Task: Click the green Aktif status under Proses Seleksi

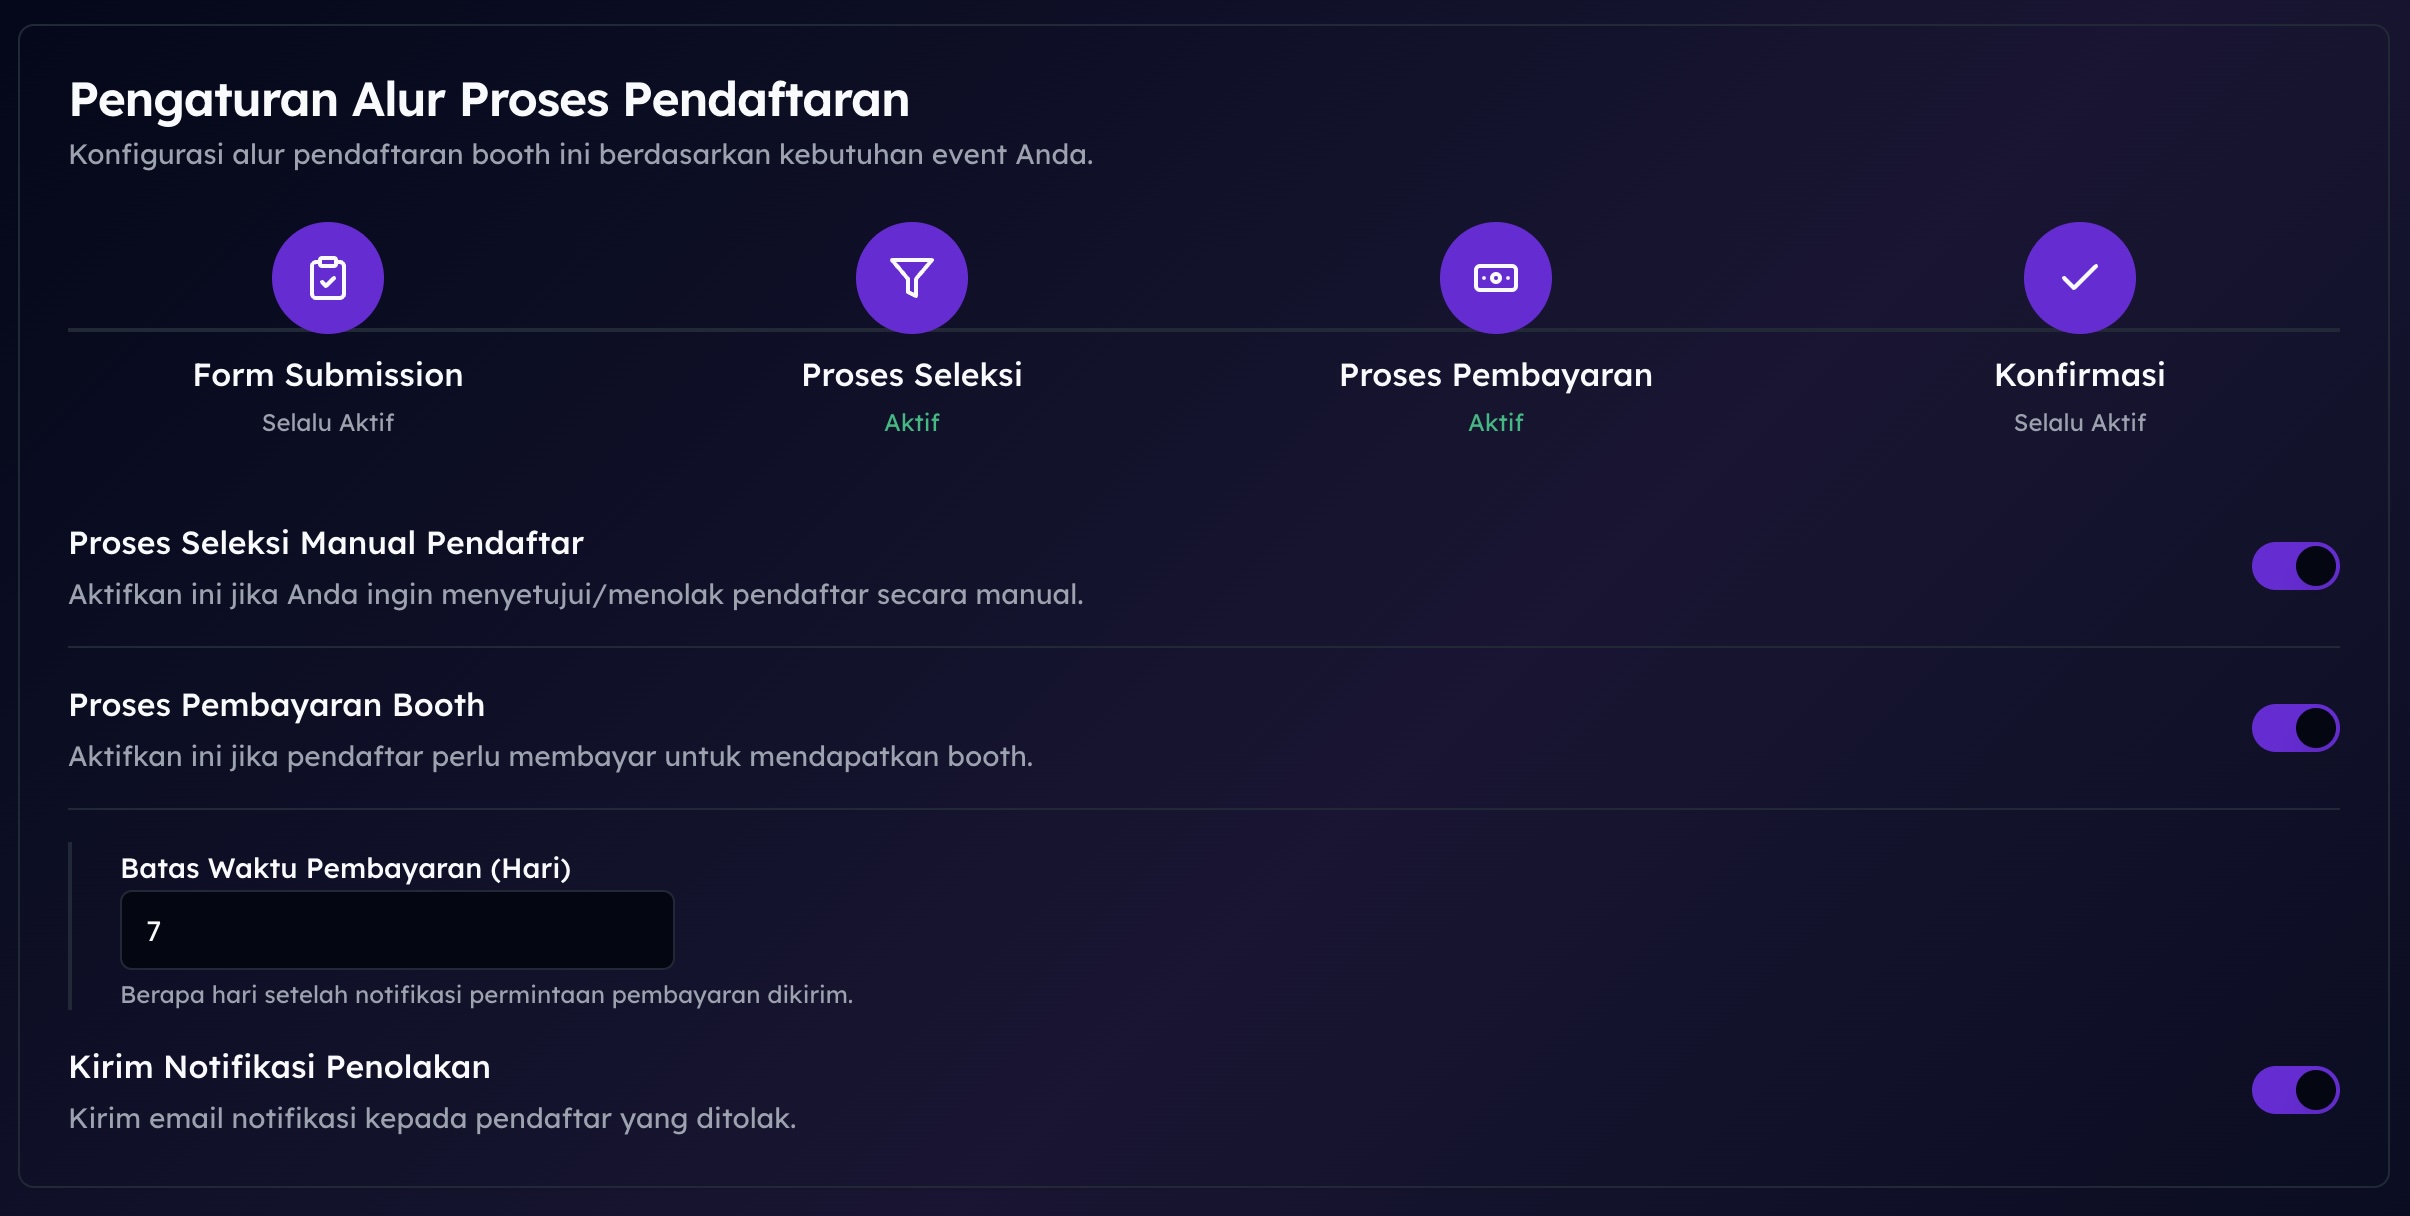Action: click(912, 423)
